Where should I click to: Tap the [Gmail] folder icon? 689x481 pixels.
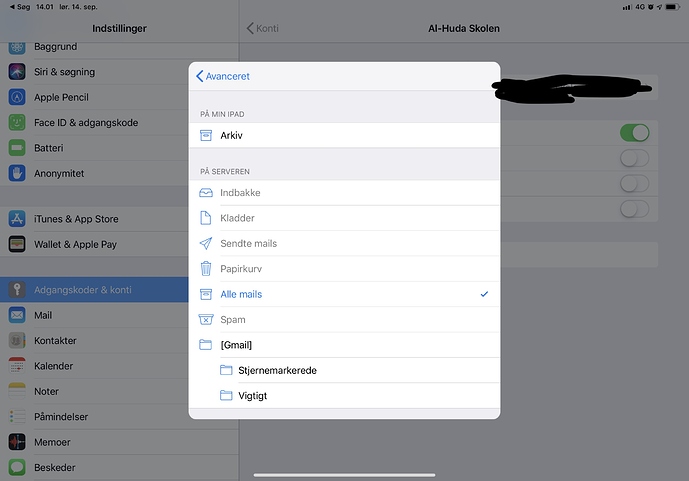pos(206,345)
